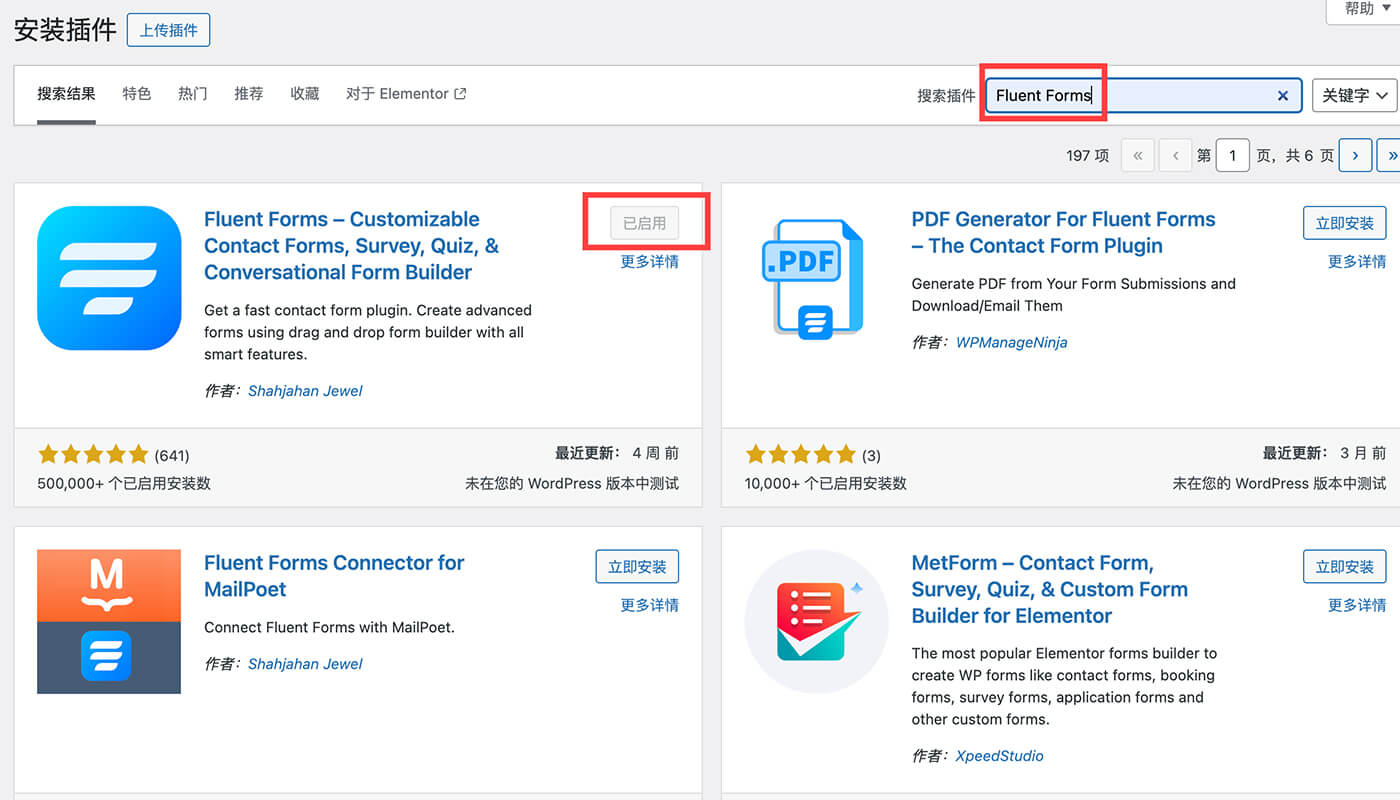Click the Fluent Forms plugin logo icon

[109, 278]
